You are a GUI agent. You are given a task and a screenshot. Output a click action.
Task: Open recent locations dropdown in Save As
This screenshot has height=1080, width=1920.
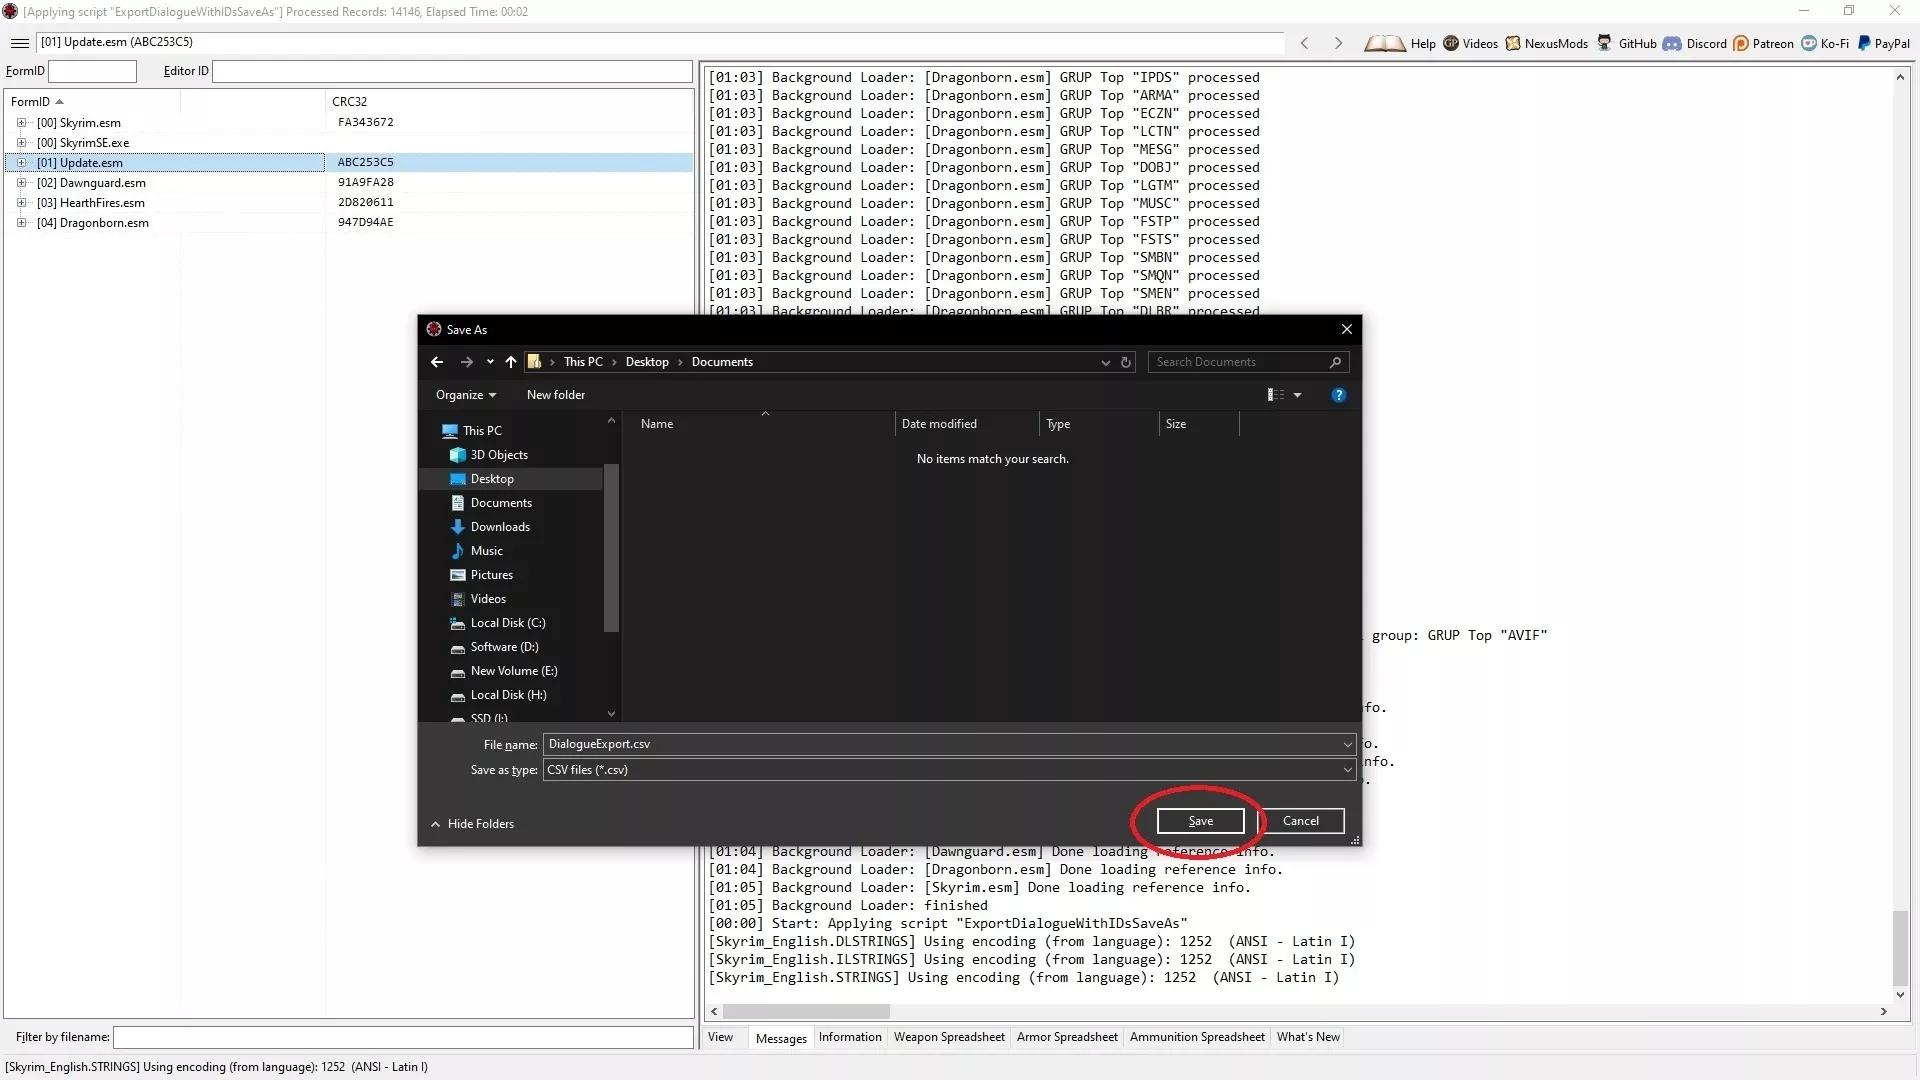coord(490,362)
